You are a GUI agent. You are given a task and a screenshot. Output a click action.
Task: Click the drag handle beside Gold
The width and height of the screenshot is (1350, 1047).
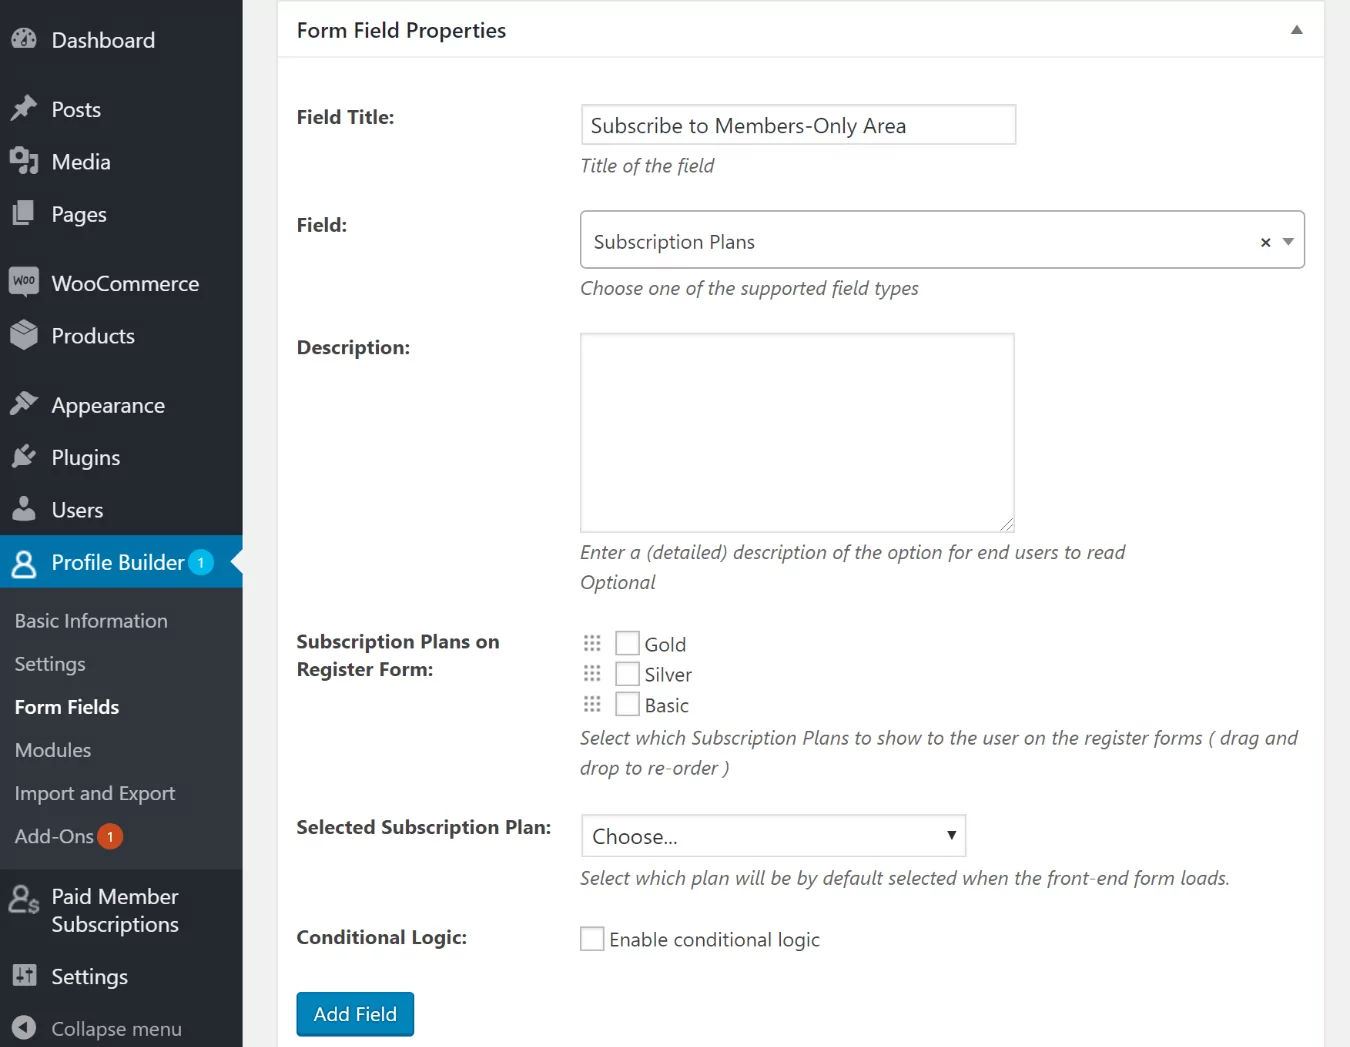point(592,643)
